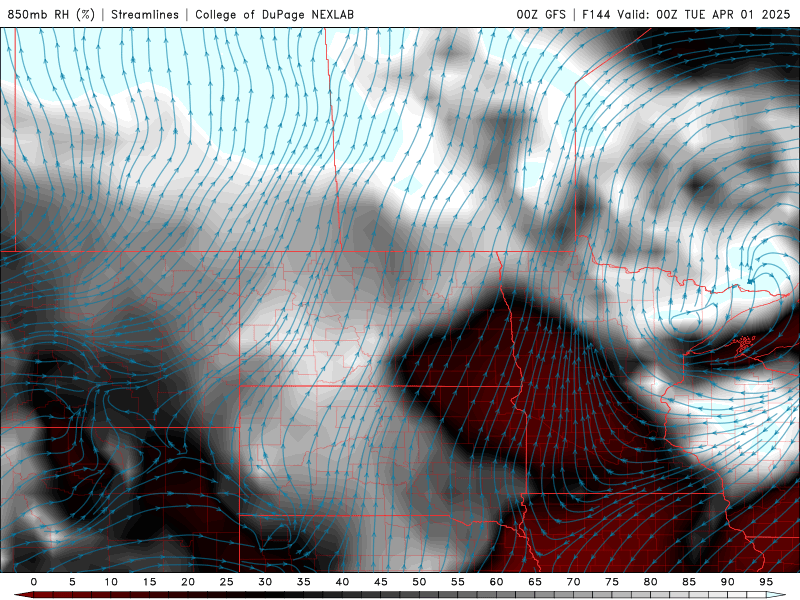Click the "80" color scale value
This screenshot has height=600, width=800.
[650, 582]
